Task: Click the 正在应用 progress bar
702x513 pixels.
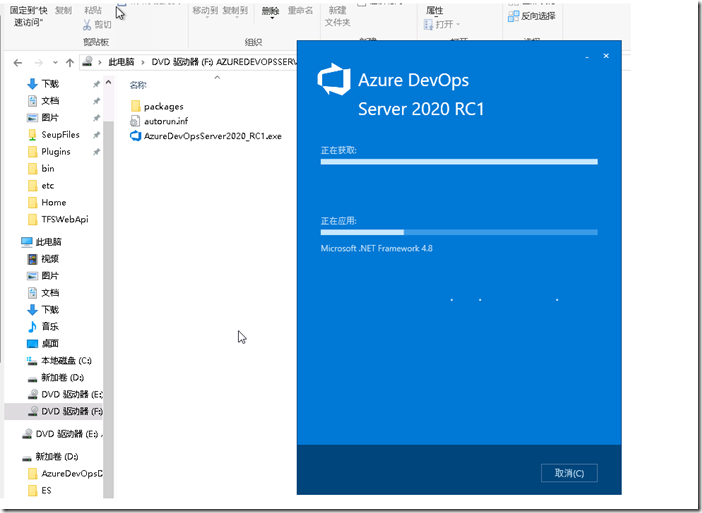Action: (459, 232)
